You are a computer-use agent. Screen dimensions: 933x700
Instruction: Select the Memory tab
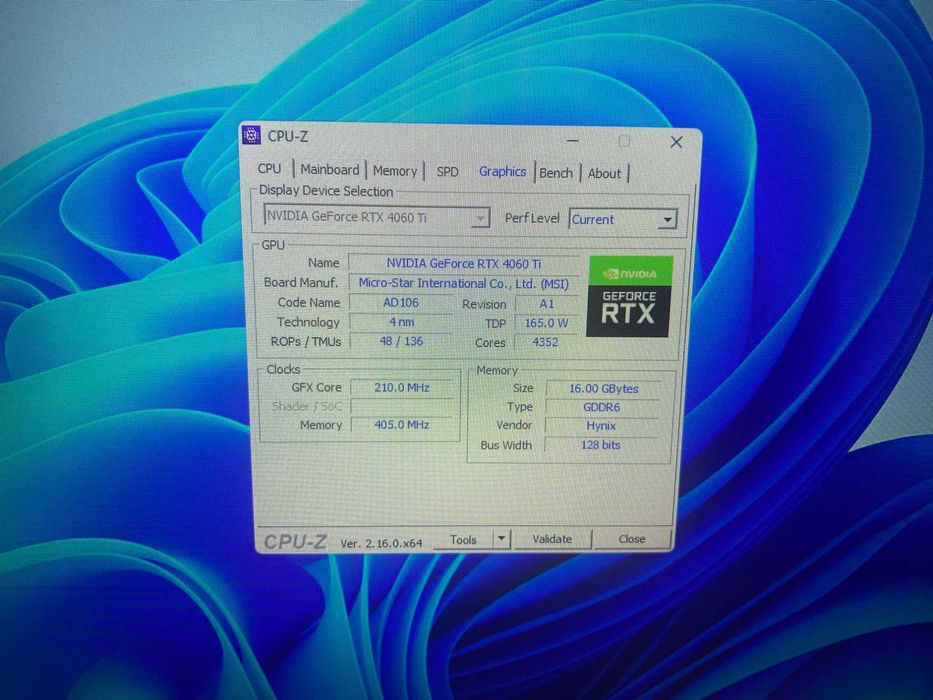click(x=395, y=171)
